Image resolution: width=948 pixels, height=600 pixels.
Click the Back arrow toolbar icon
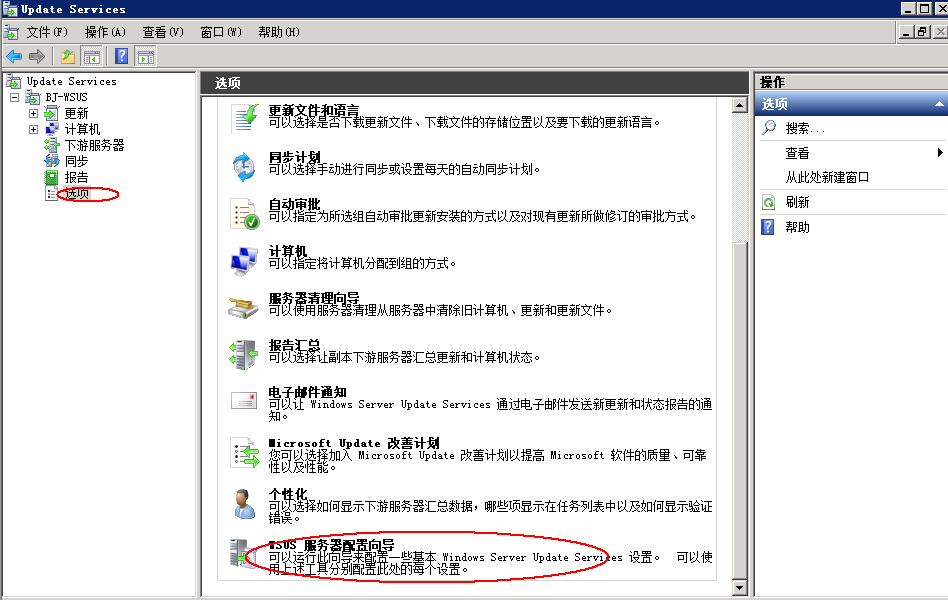[x=14, y=57]
